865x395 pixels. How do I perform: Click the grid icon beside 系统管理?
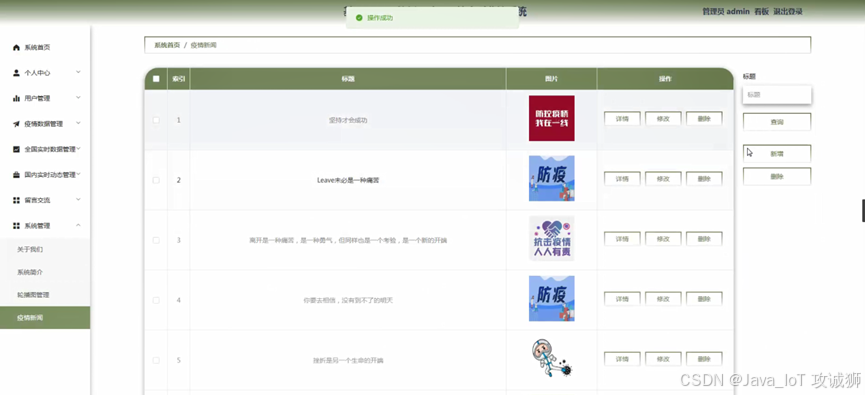coord(16,226)
